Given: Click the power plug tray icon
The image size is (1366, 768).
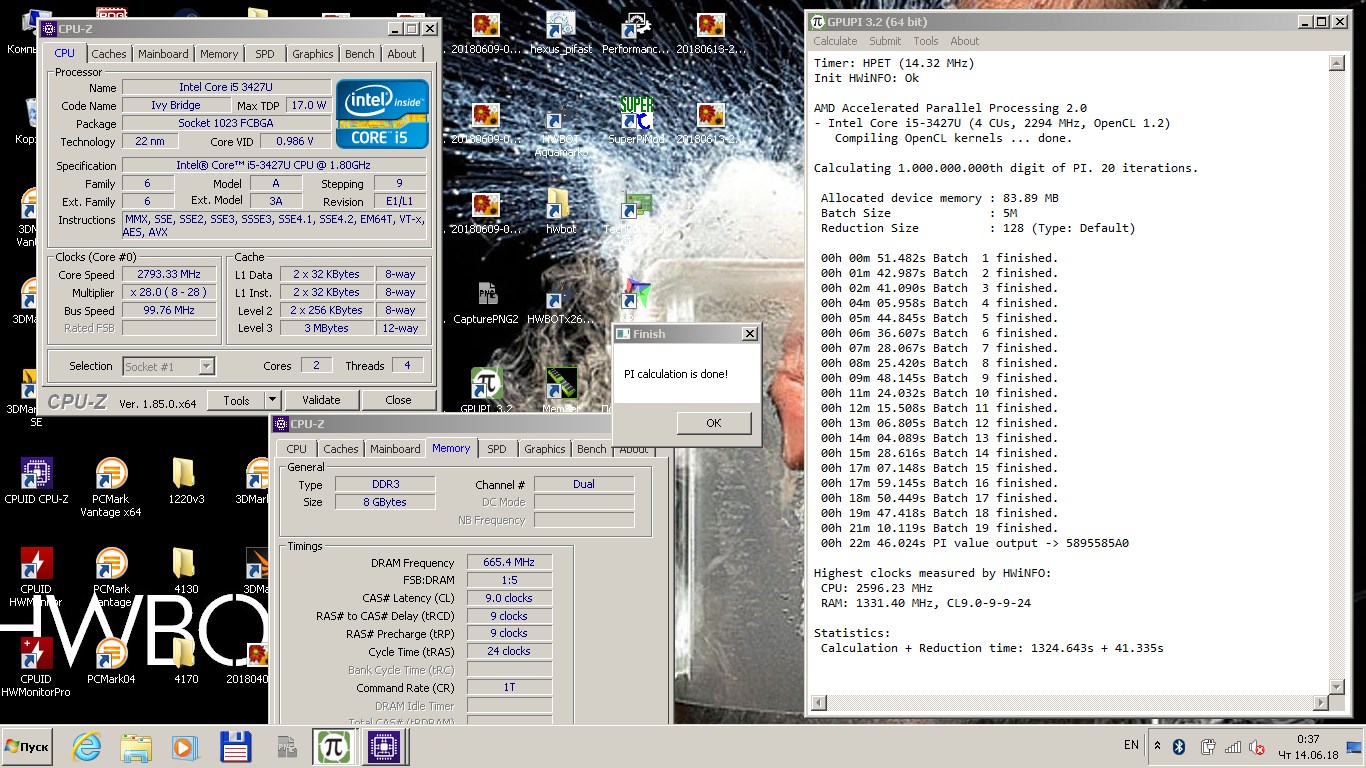Looking at the screenshot, I should (x=1207, y=746).
